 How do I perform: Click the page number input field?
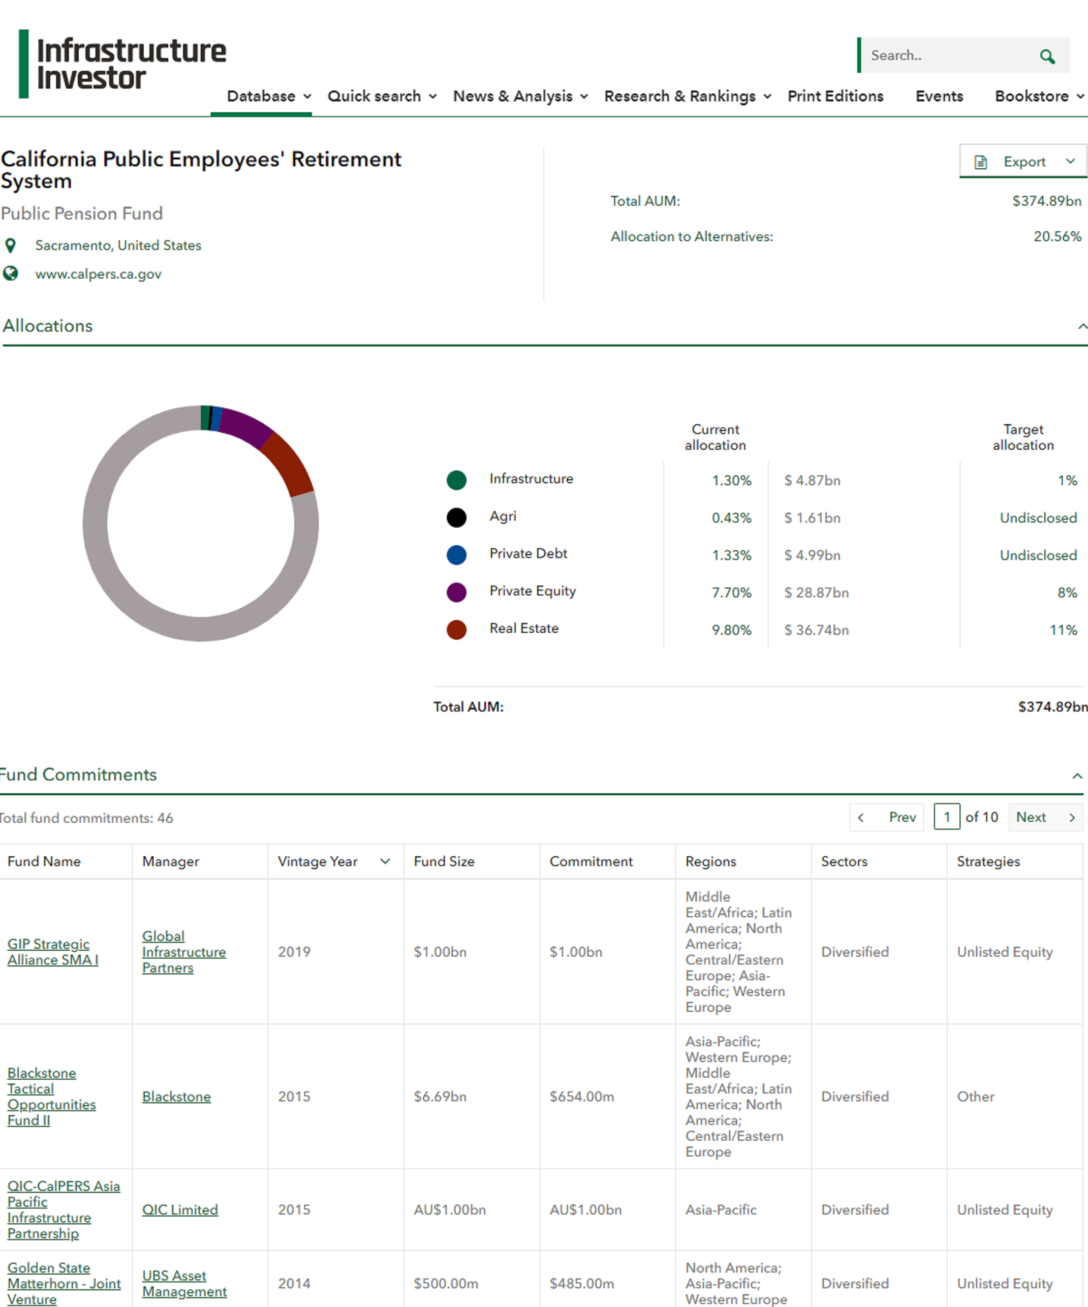pos(946,816)
